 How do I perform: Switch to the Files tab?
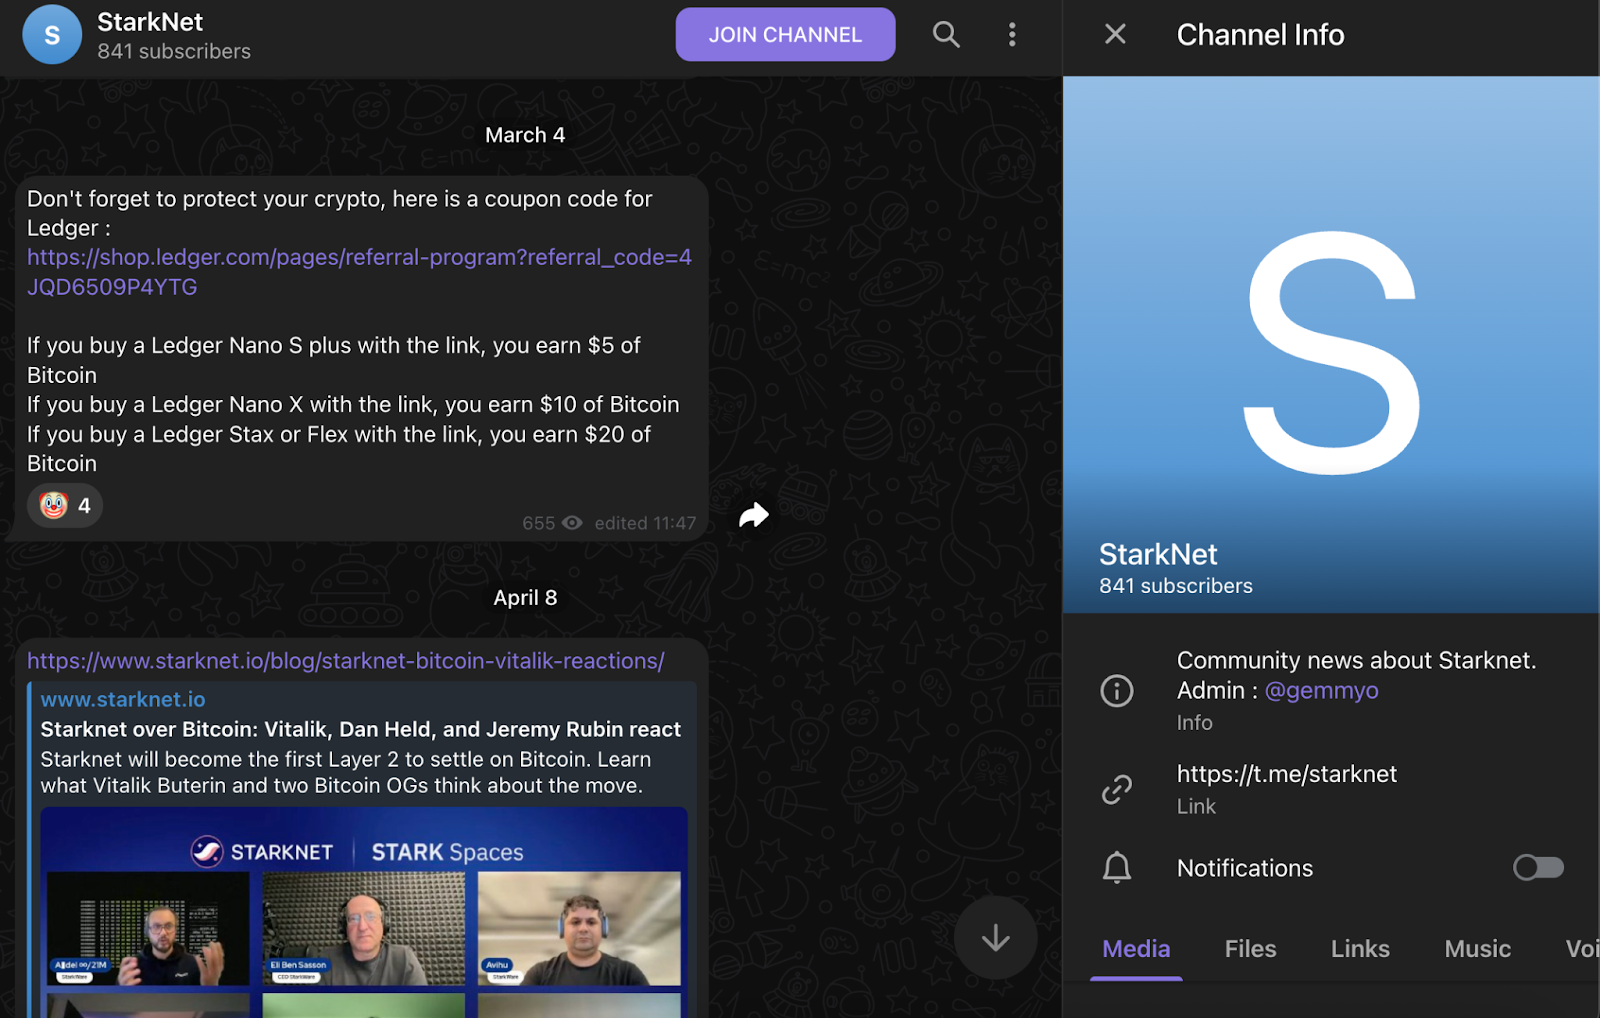tap(1250, 949)
